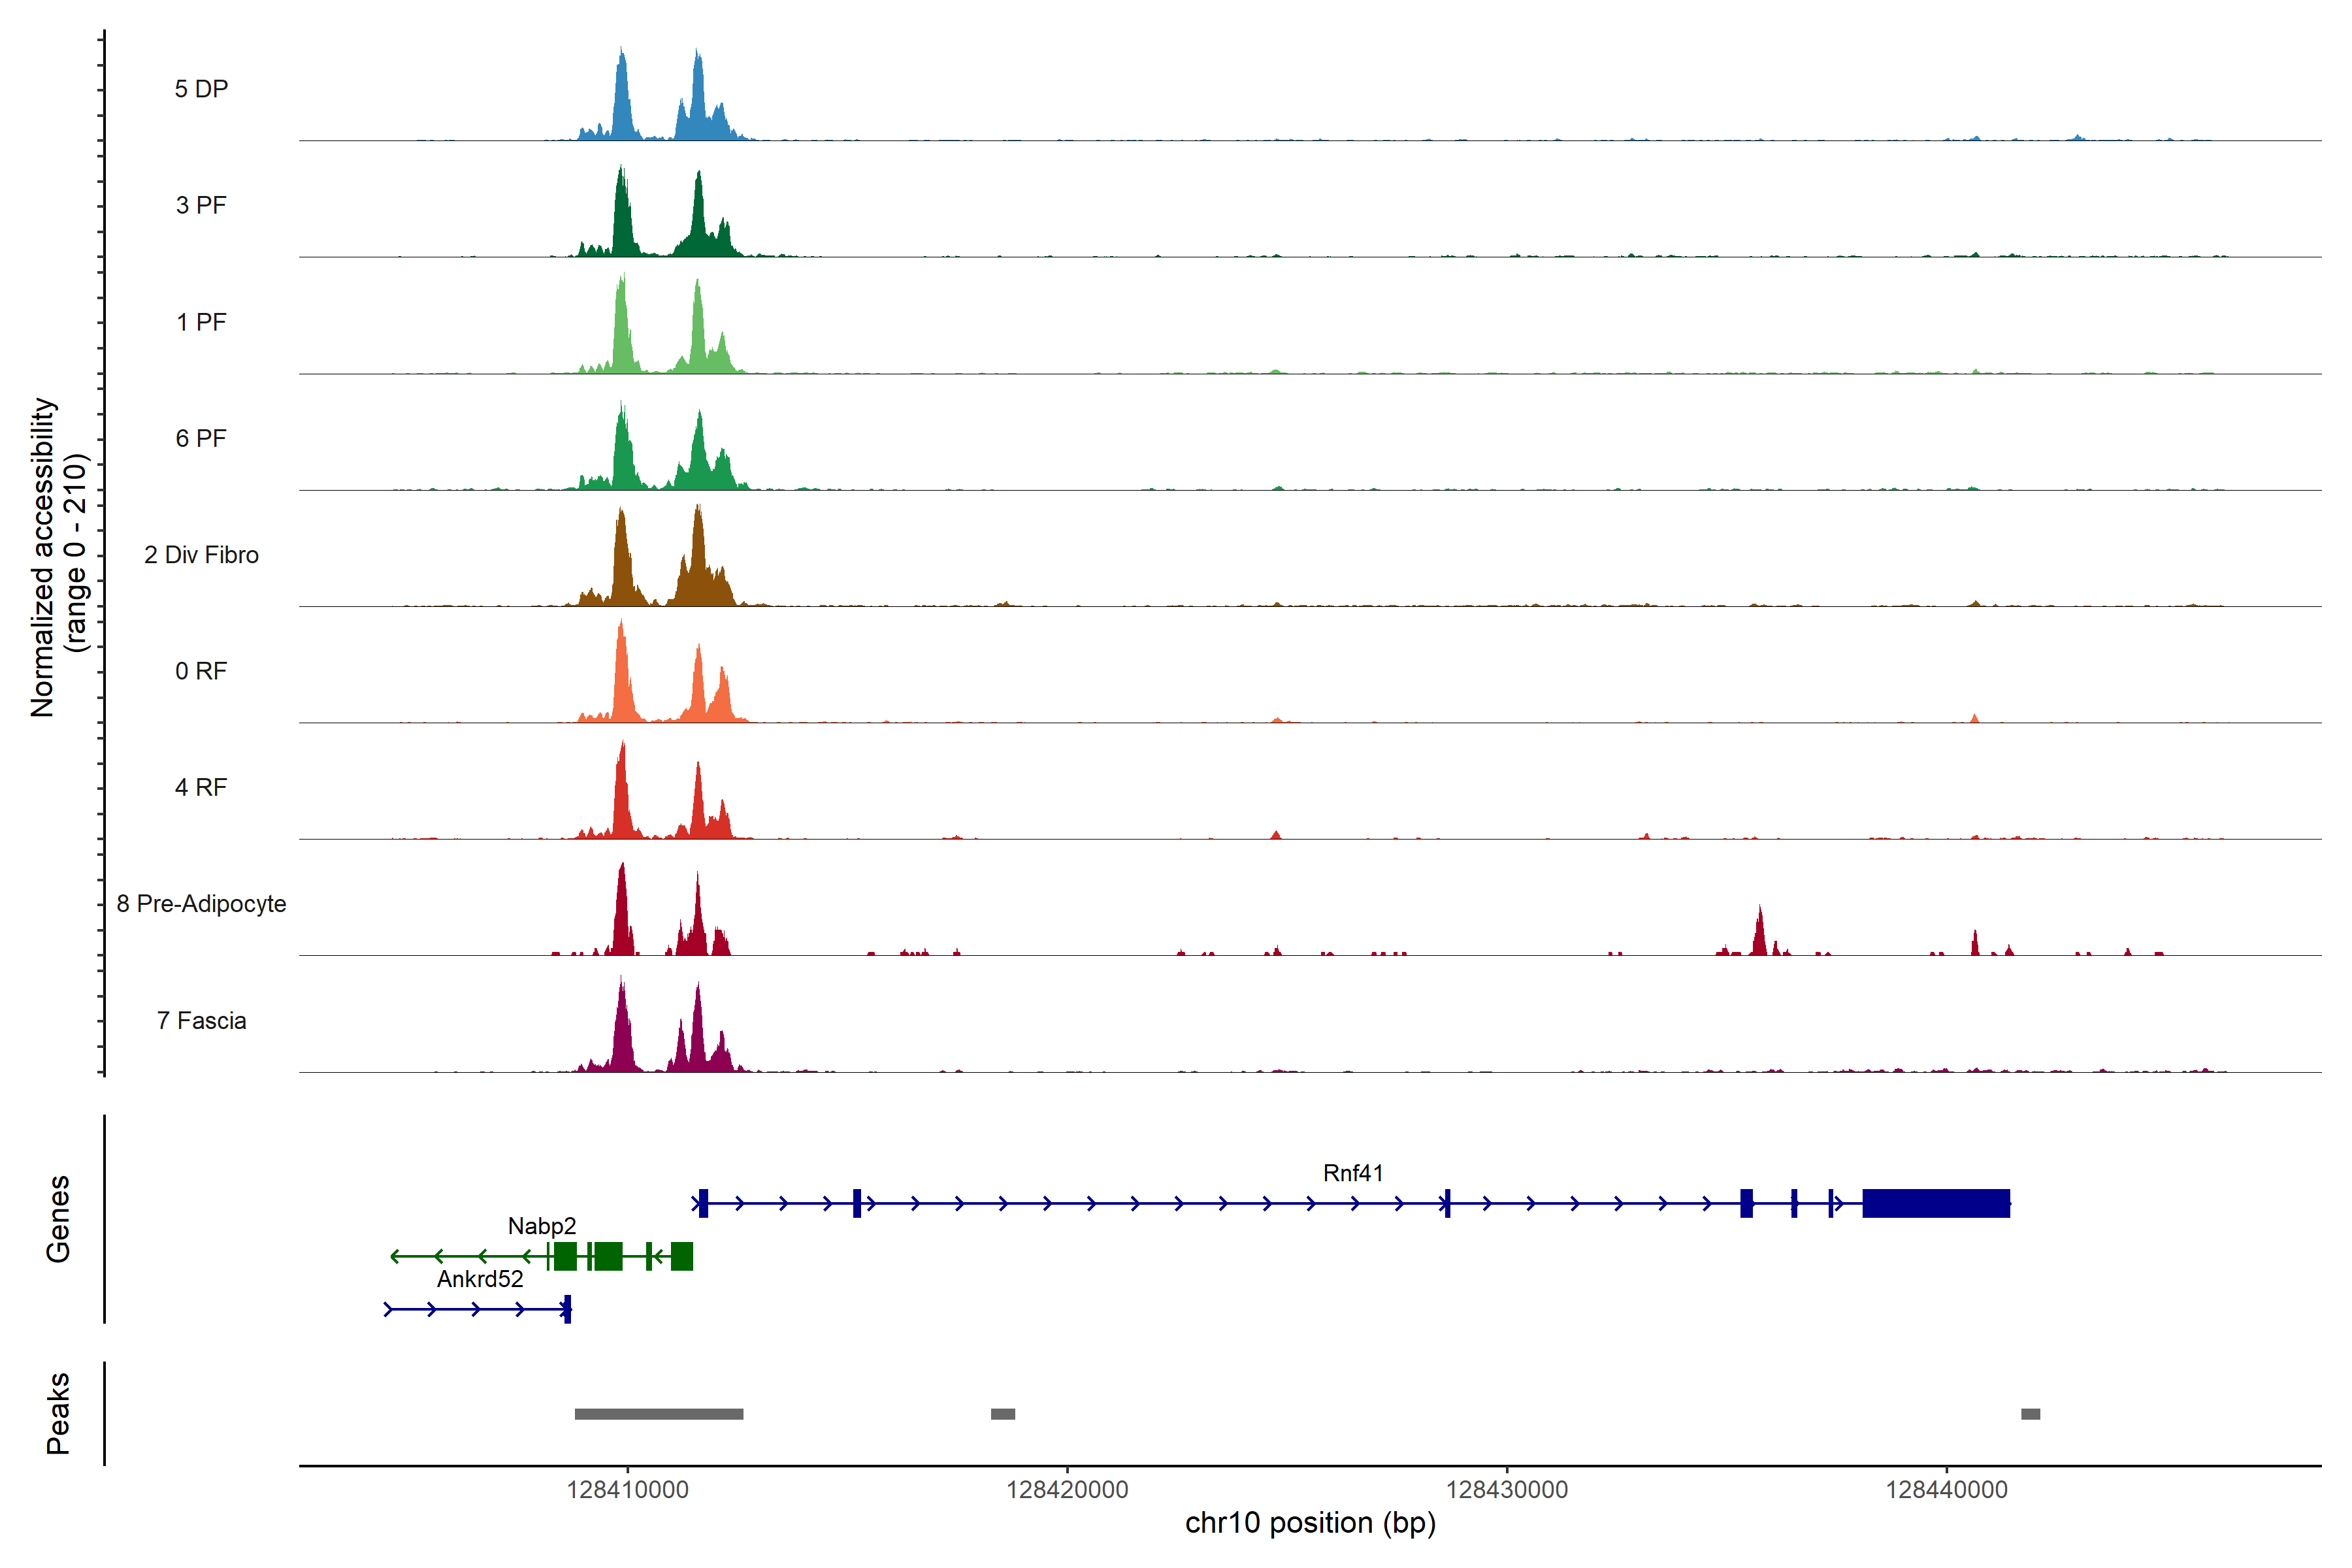Click the large Rnf41 last exon block
This screenshot has width=2352, height=1568.
pyautogui.click(x=1936, y=1203)
